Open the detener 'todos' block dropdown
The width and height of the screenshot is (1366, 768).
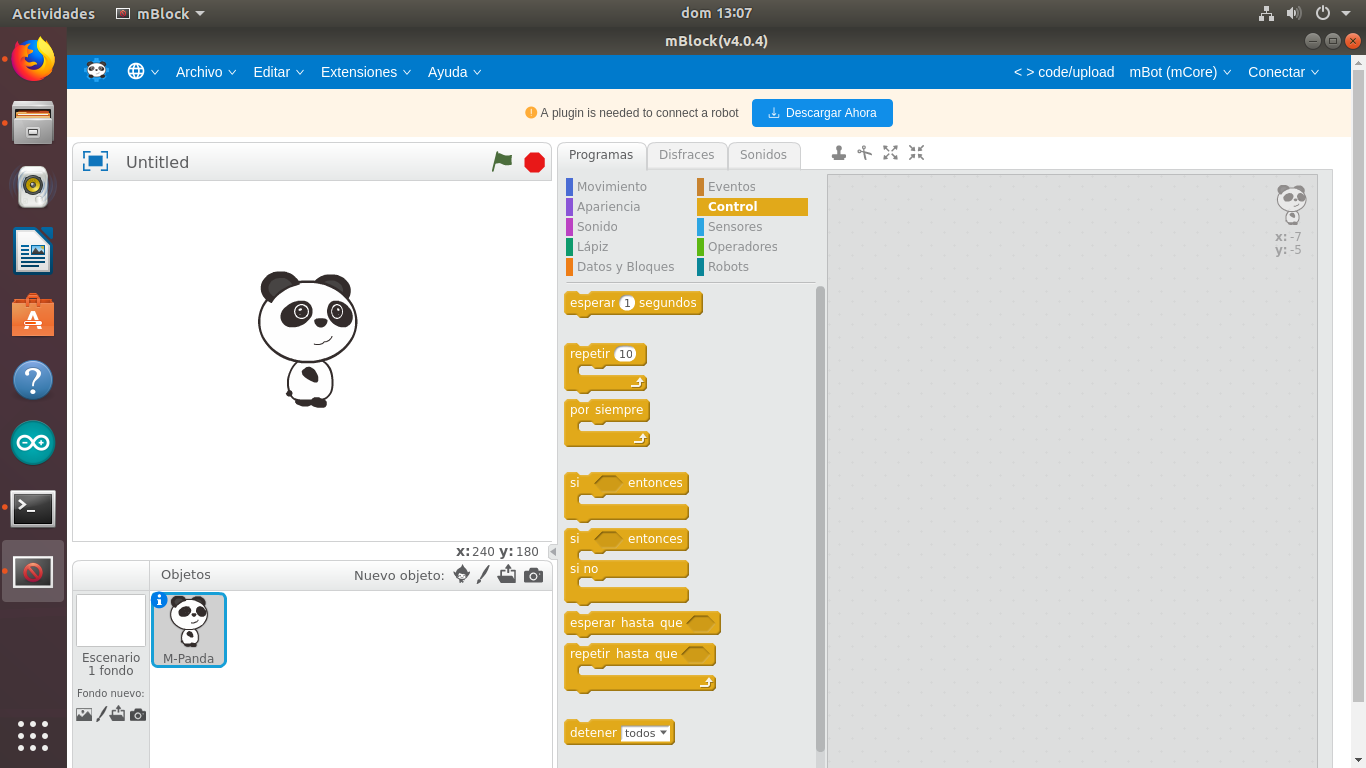click(645, 733)
